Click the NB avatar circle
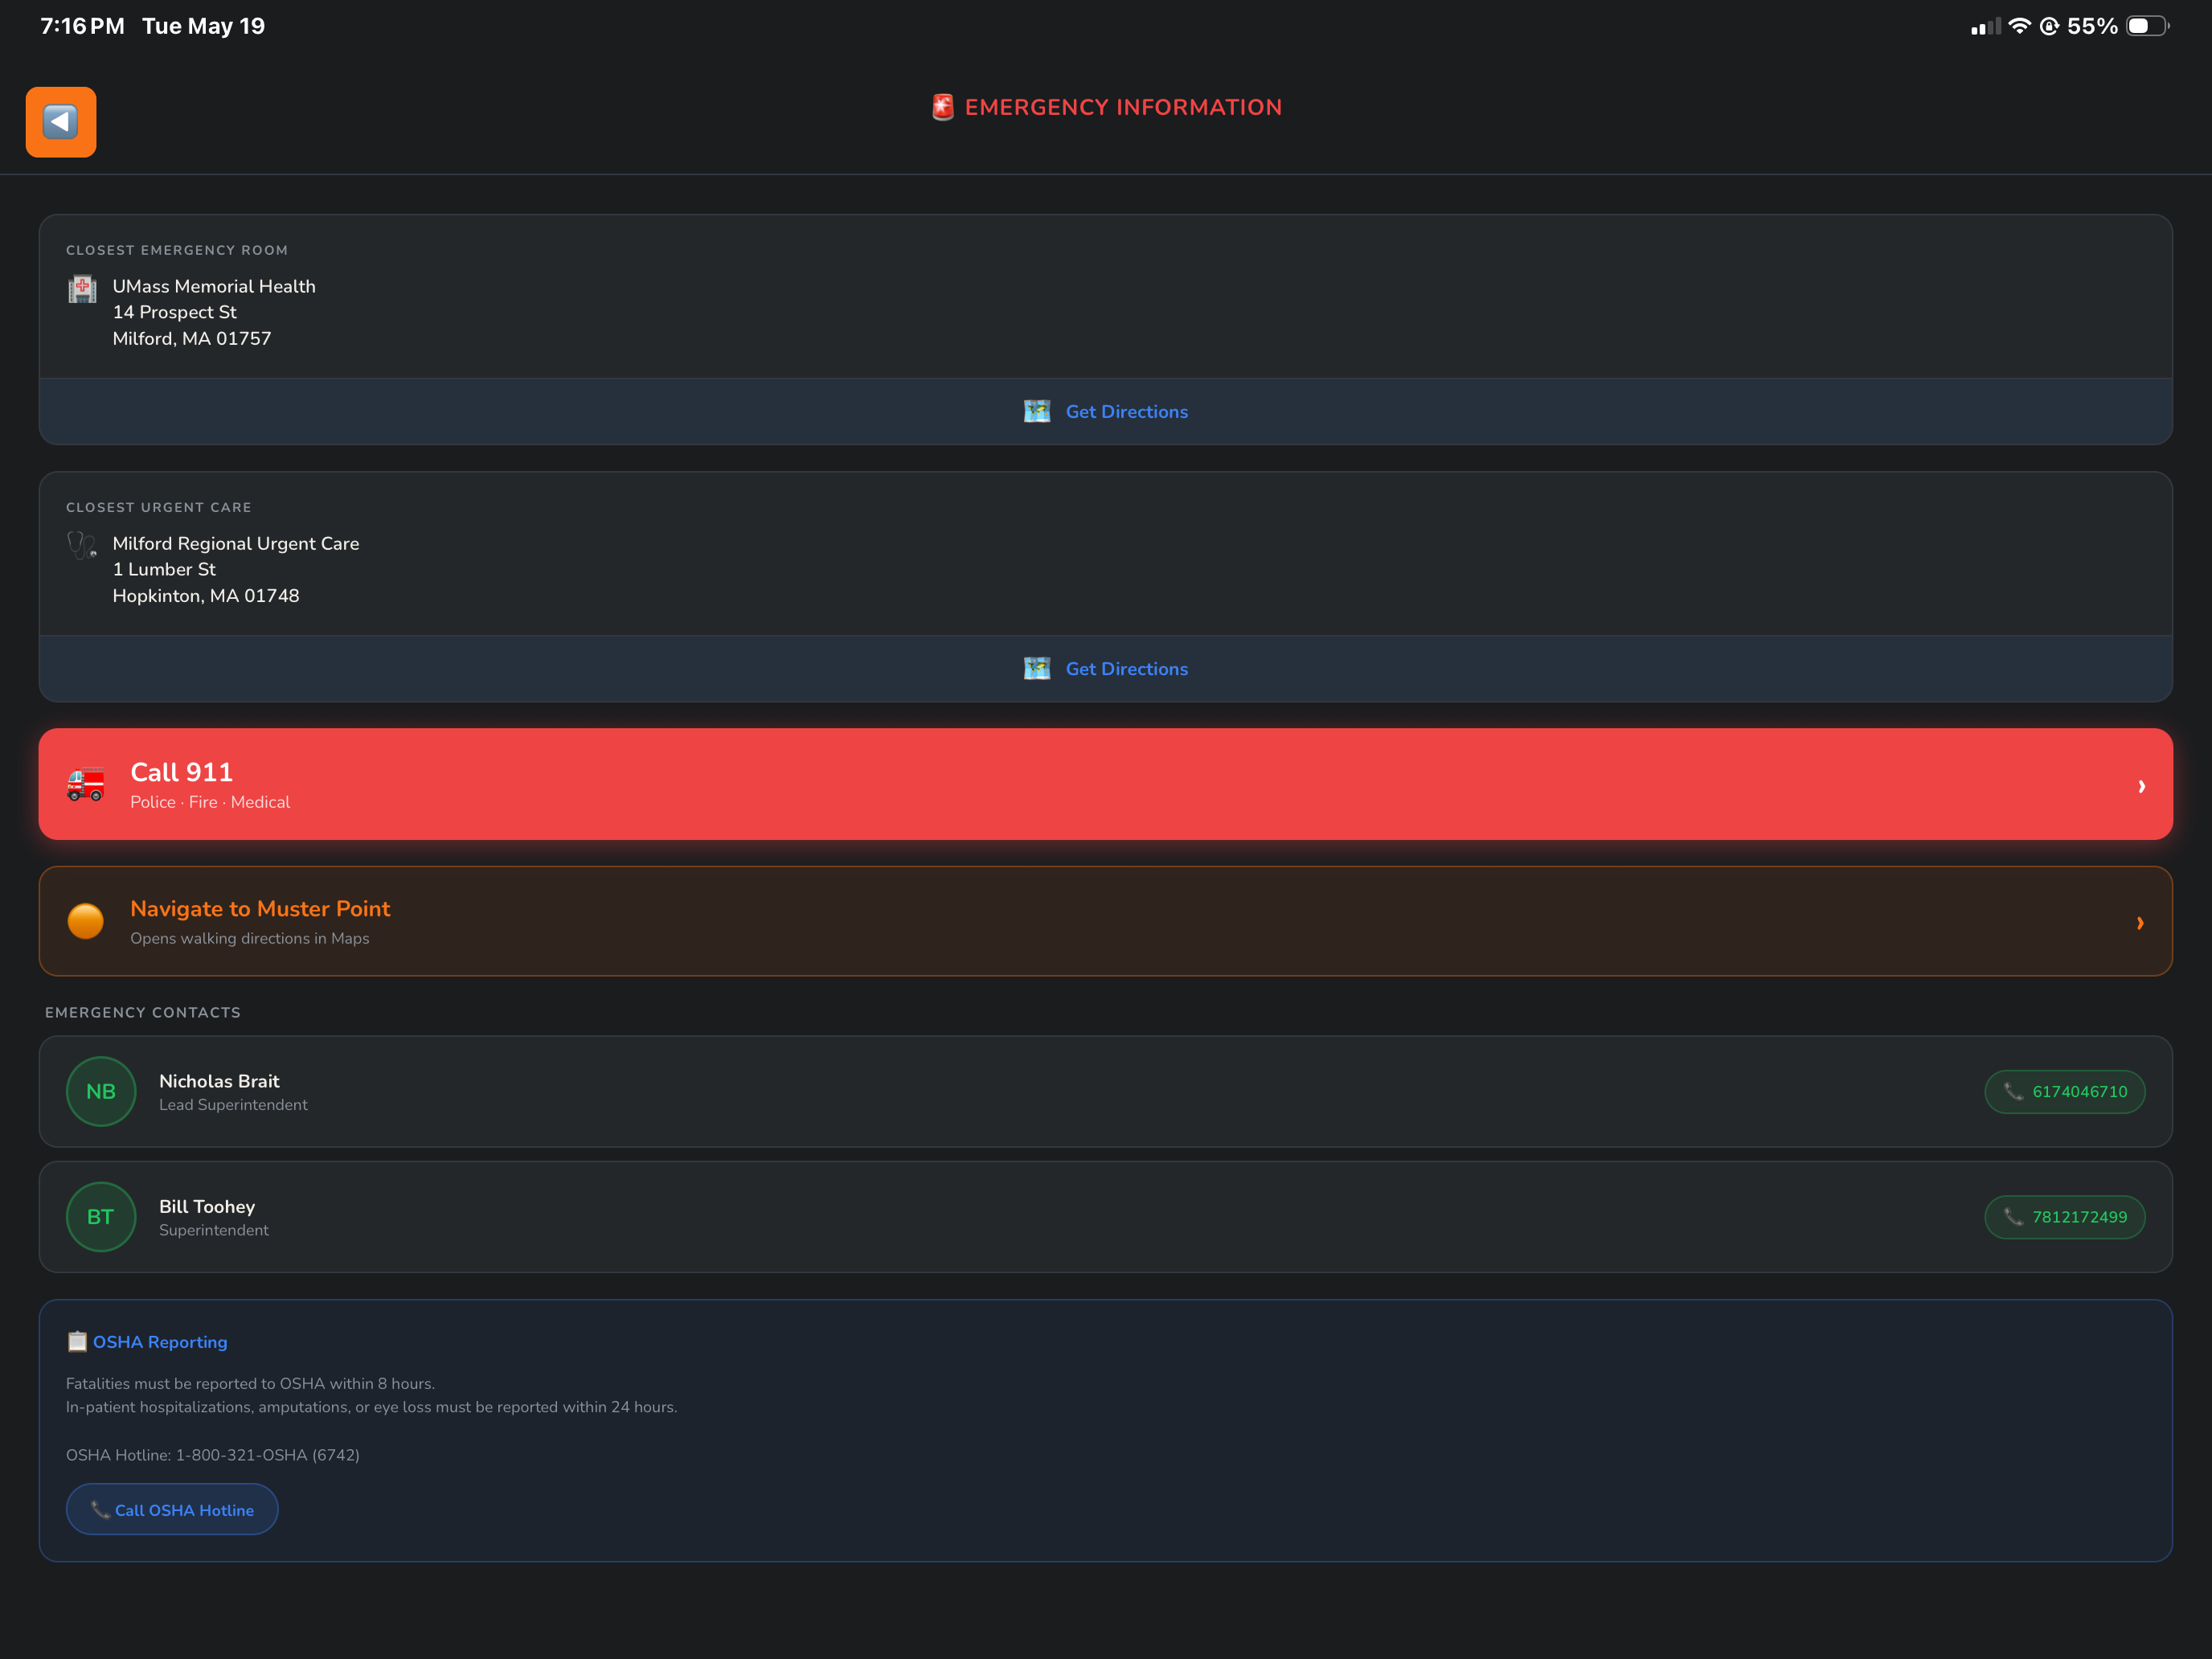The image size is (2212, 1659). click(x=101, y=1091)
